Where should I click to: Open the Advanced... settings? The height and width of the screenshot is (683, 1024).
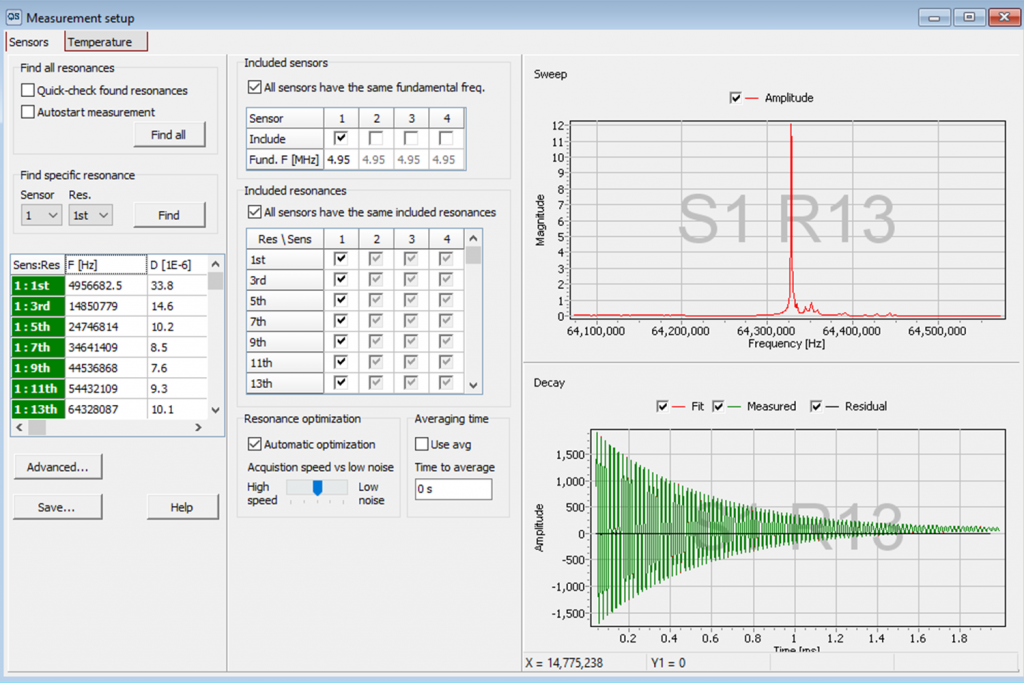pos(57,467)
